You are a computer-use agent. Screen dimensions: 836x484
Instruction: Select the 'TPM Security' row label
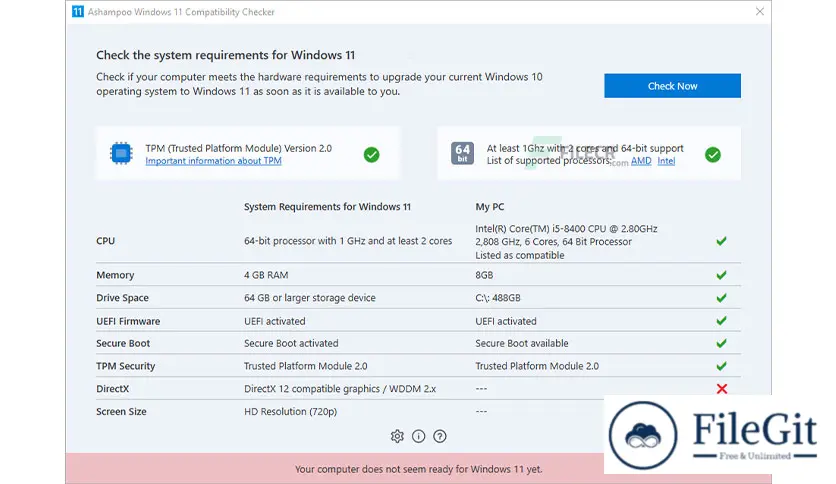pyautogui.click(x=125, y=366)
